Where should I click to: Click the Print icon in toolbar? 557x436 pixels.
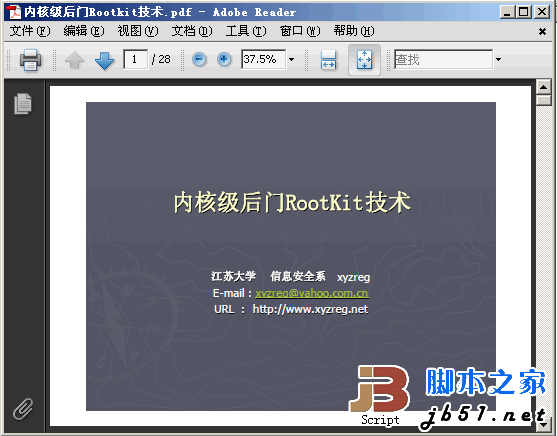click(30, 59)
